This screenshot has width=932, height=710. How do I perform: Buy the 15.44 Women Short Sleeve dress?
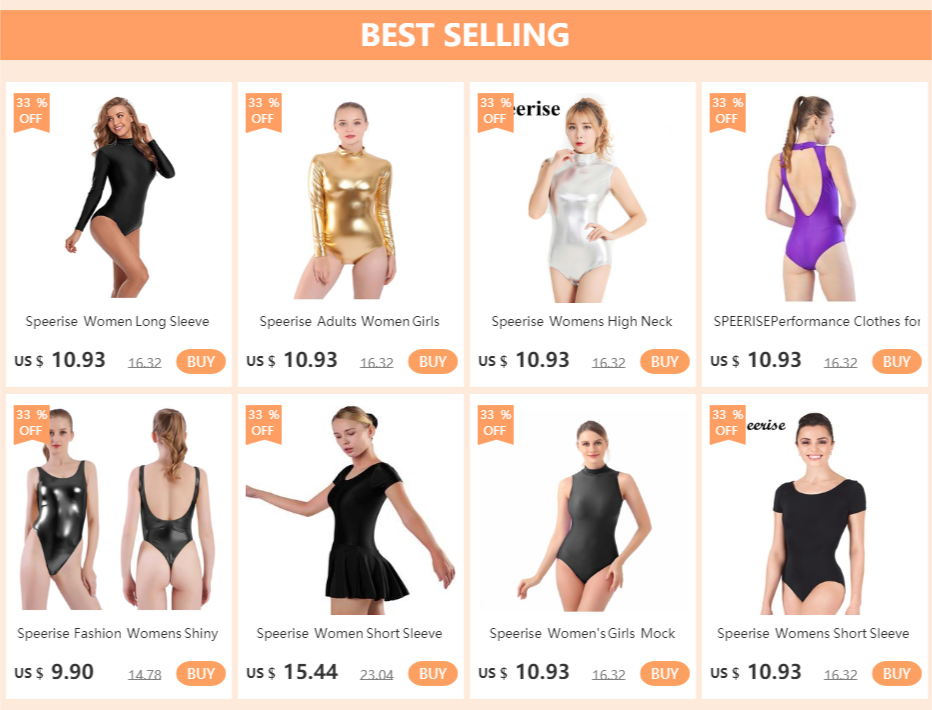[x=433, y=673]
